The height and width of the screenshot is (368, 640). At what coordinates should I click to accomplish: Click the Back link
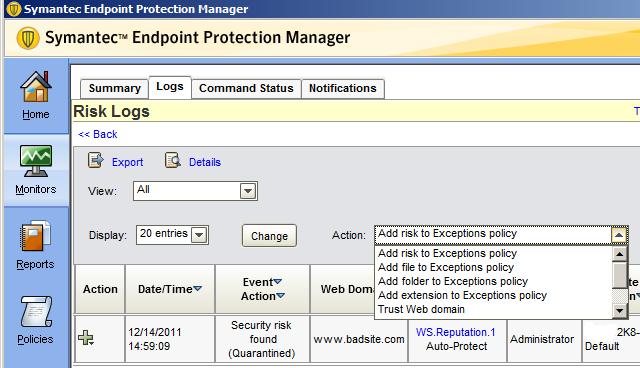point(98,134)
